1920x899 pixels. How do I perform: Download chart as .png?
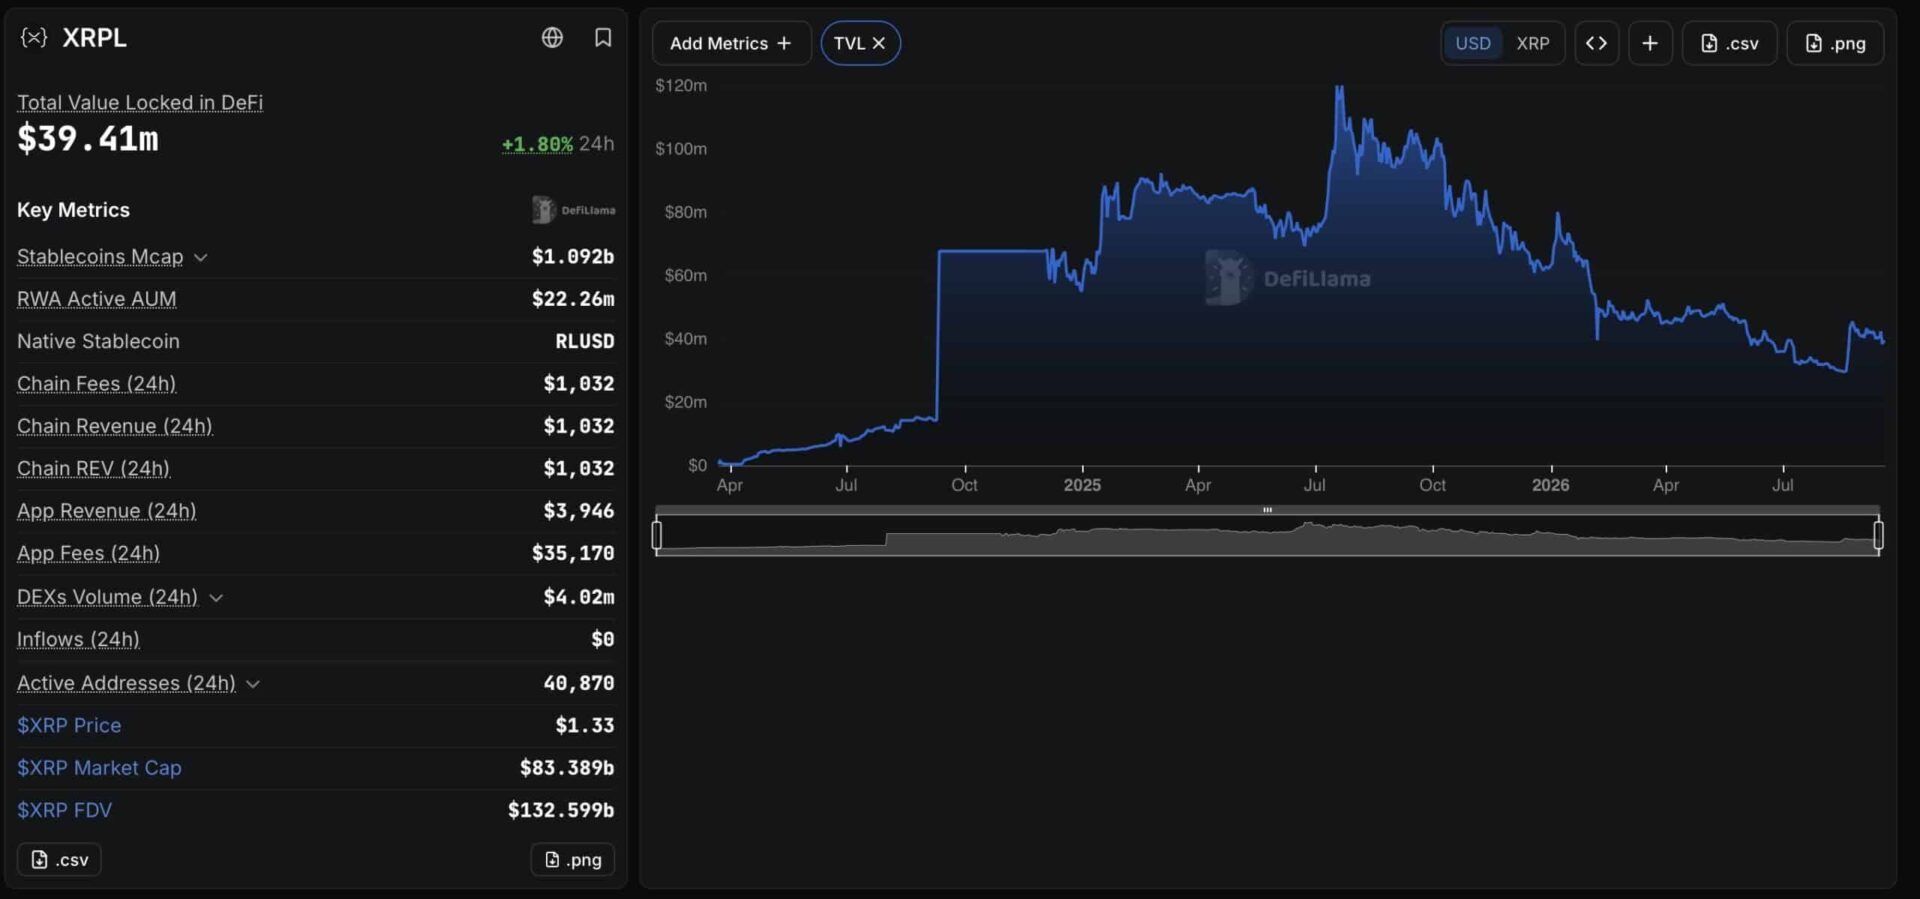point(1835,43)
